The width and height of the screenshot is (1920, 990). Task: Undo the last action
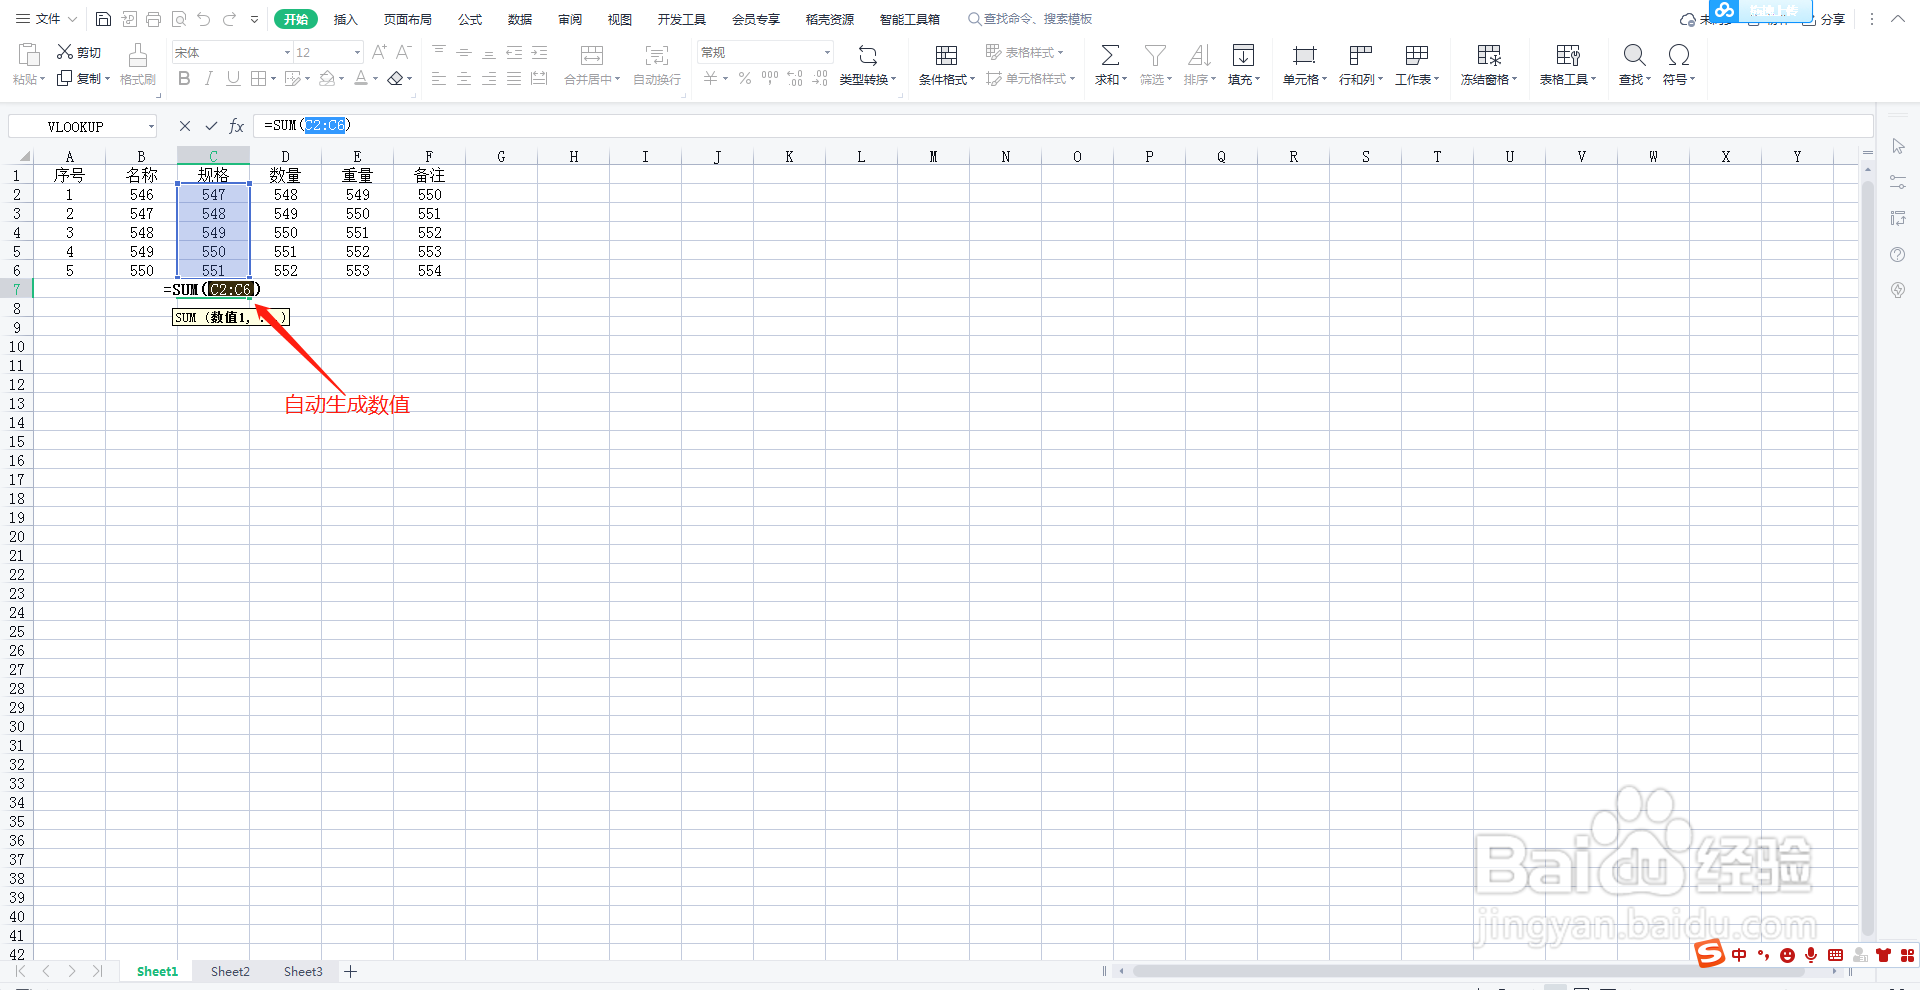204,19
